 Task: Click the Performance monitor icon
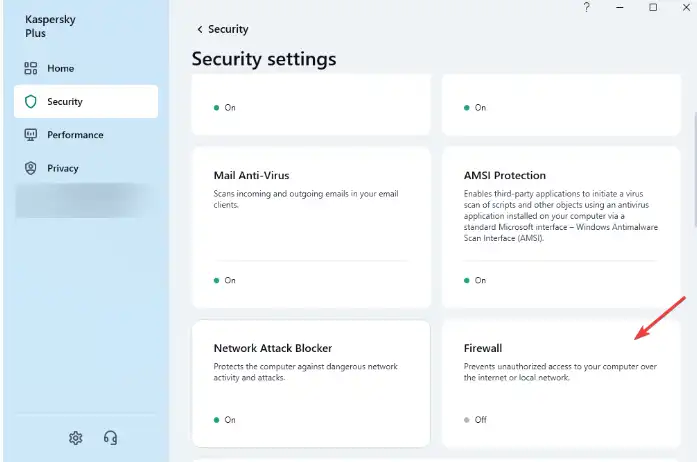pos(31,135)
